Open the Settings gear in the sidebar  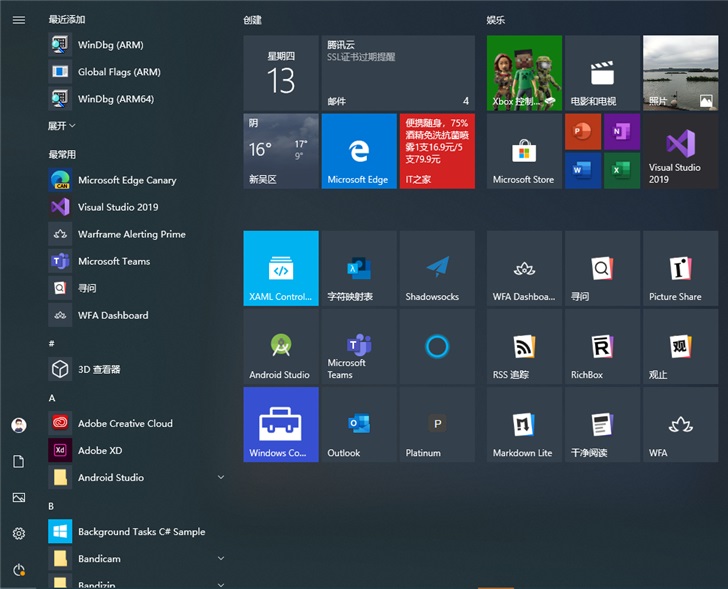[19, 534]
